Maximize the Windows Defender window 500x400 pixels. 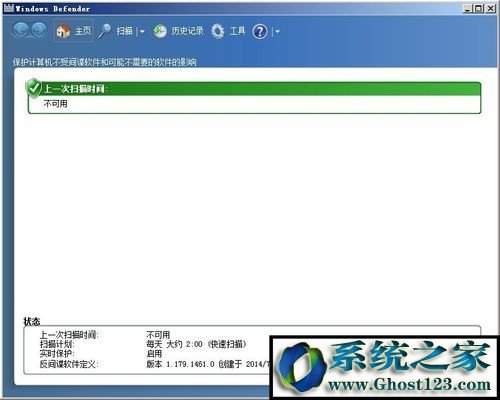point(478,9)
